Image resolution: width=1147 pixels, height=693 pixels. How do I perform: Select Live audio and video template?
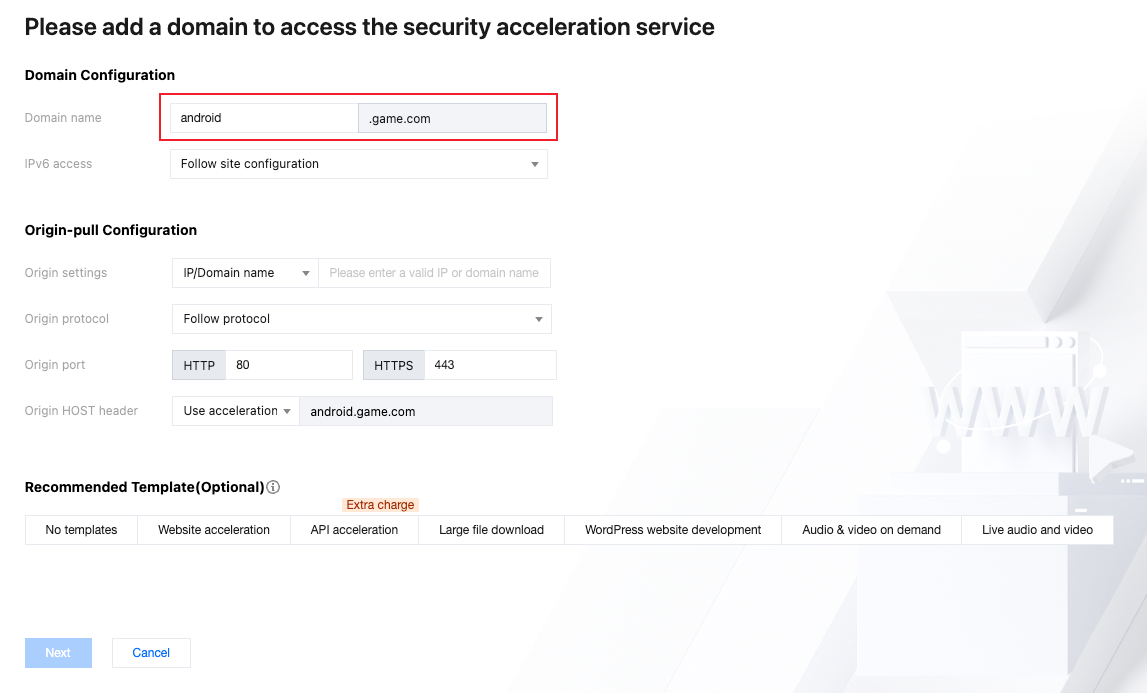pos(1037,530)
